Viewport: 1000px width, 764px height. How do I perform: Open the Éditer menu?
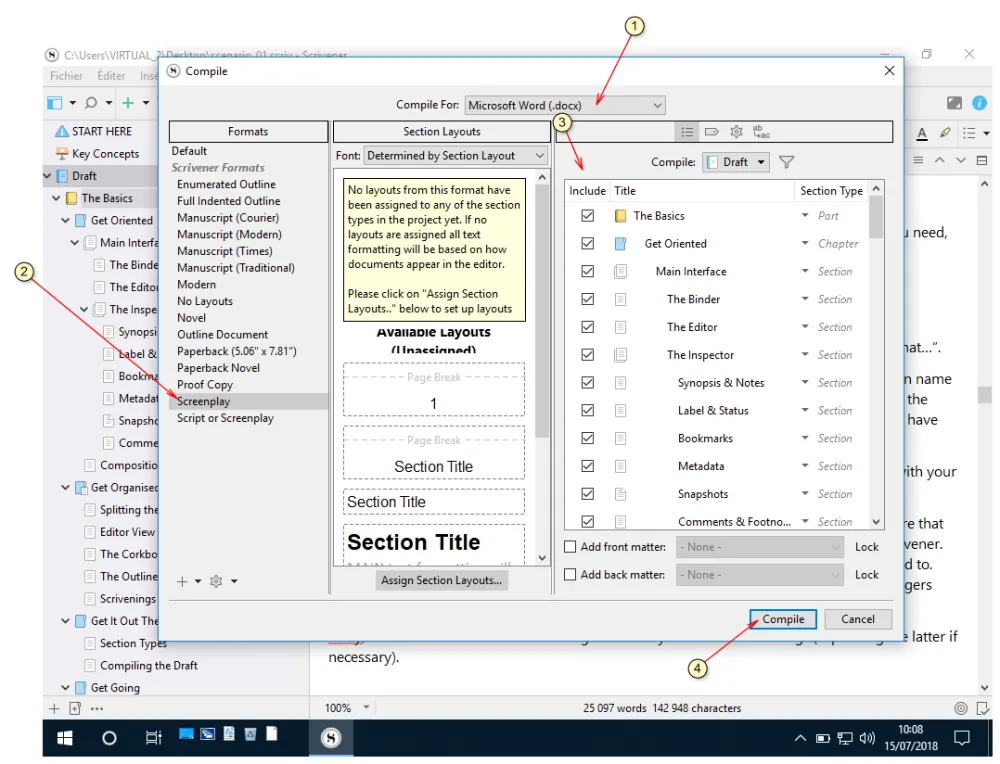coord(111,76)
